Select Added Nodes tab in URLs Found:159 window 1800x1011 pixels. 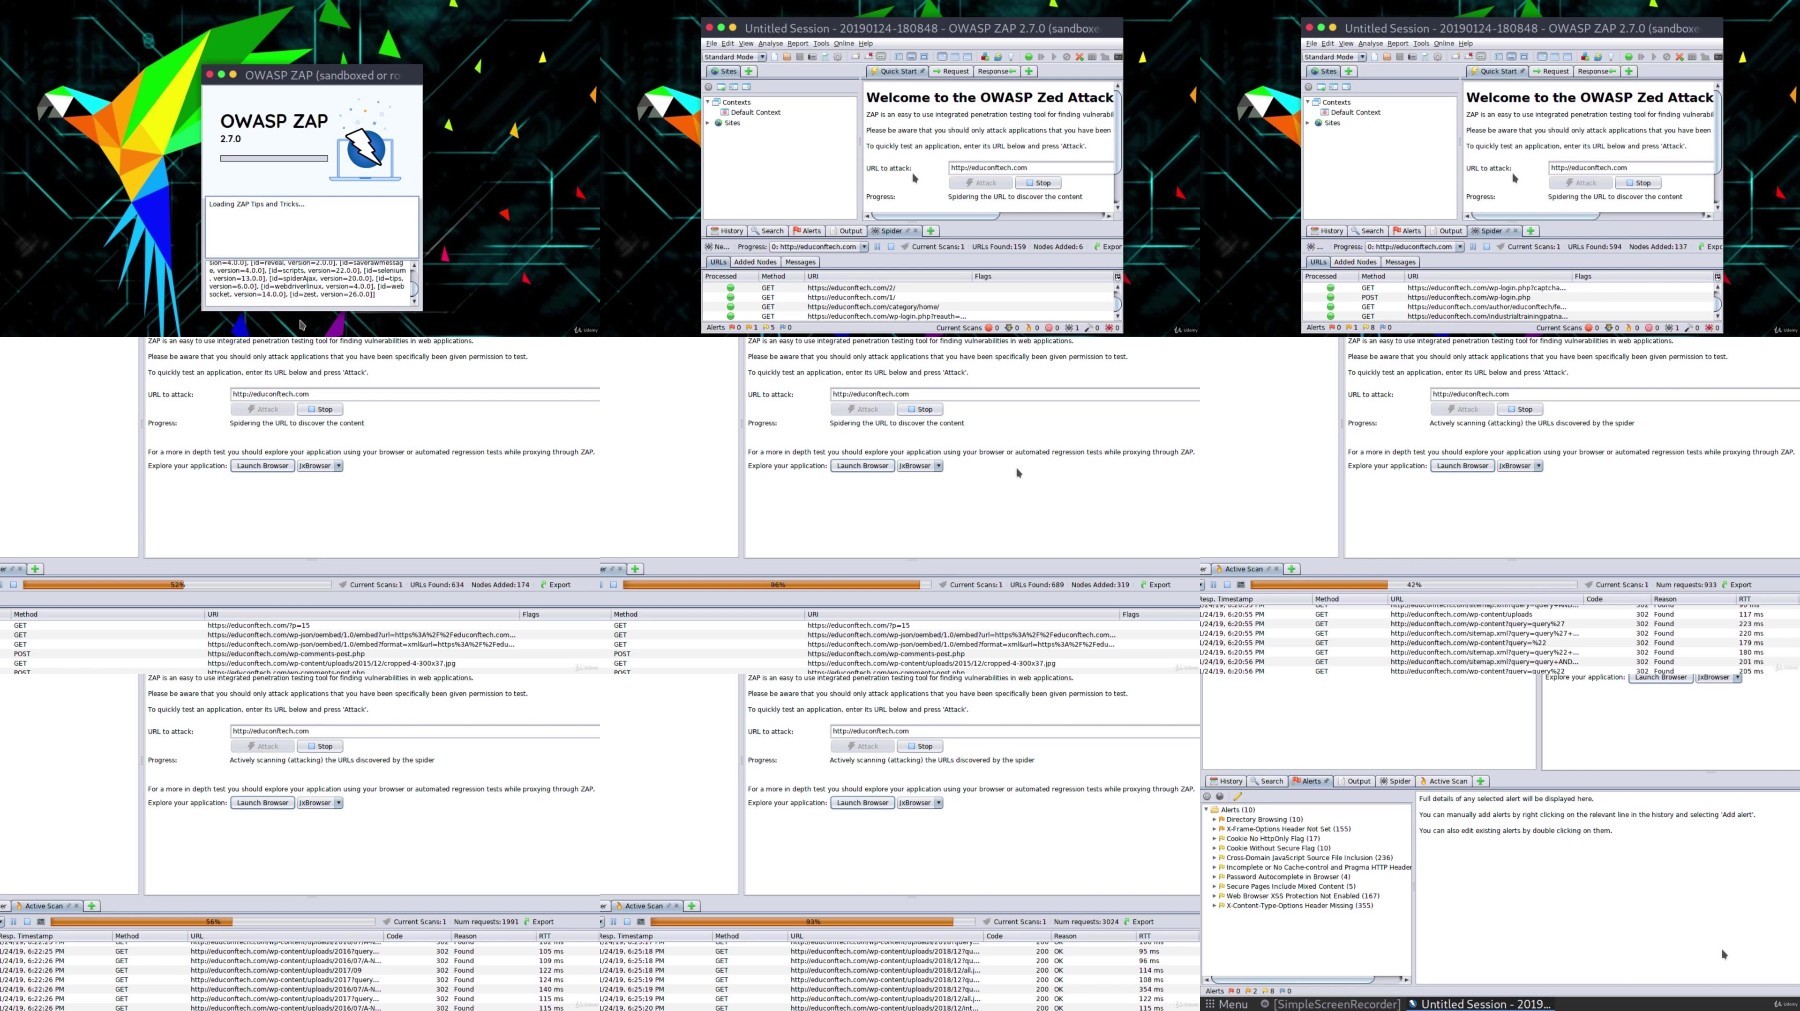coord(755,262)
